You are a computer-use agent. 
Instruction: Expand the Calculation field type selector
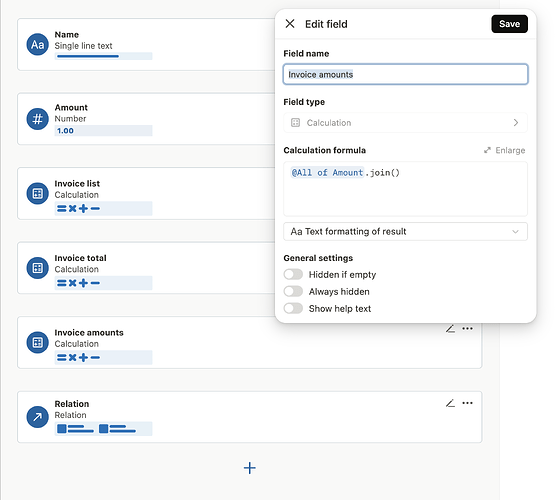(405, 123)
